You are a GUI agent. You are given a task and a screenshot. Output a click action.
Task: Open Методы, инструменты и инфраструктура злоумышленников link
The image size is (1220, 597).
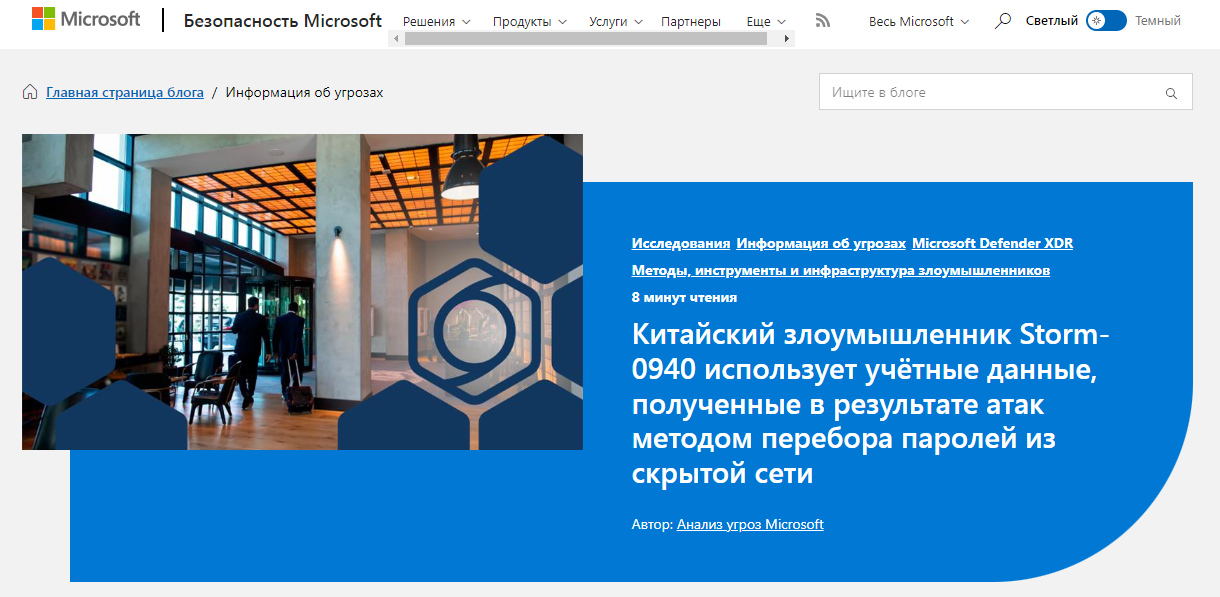841,270
